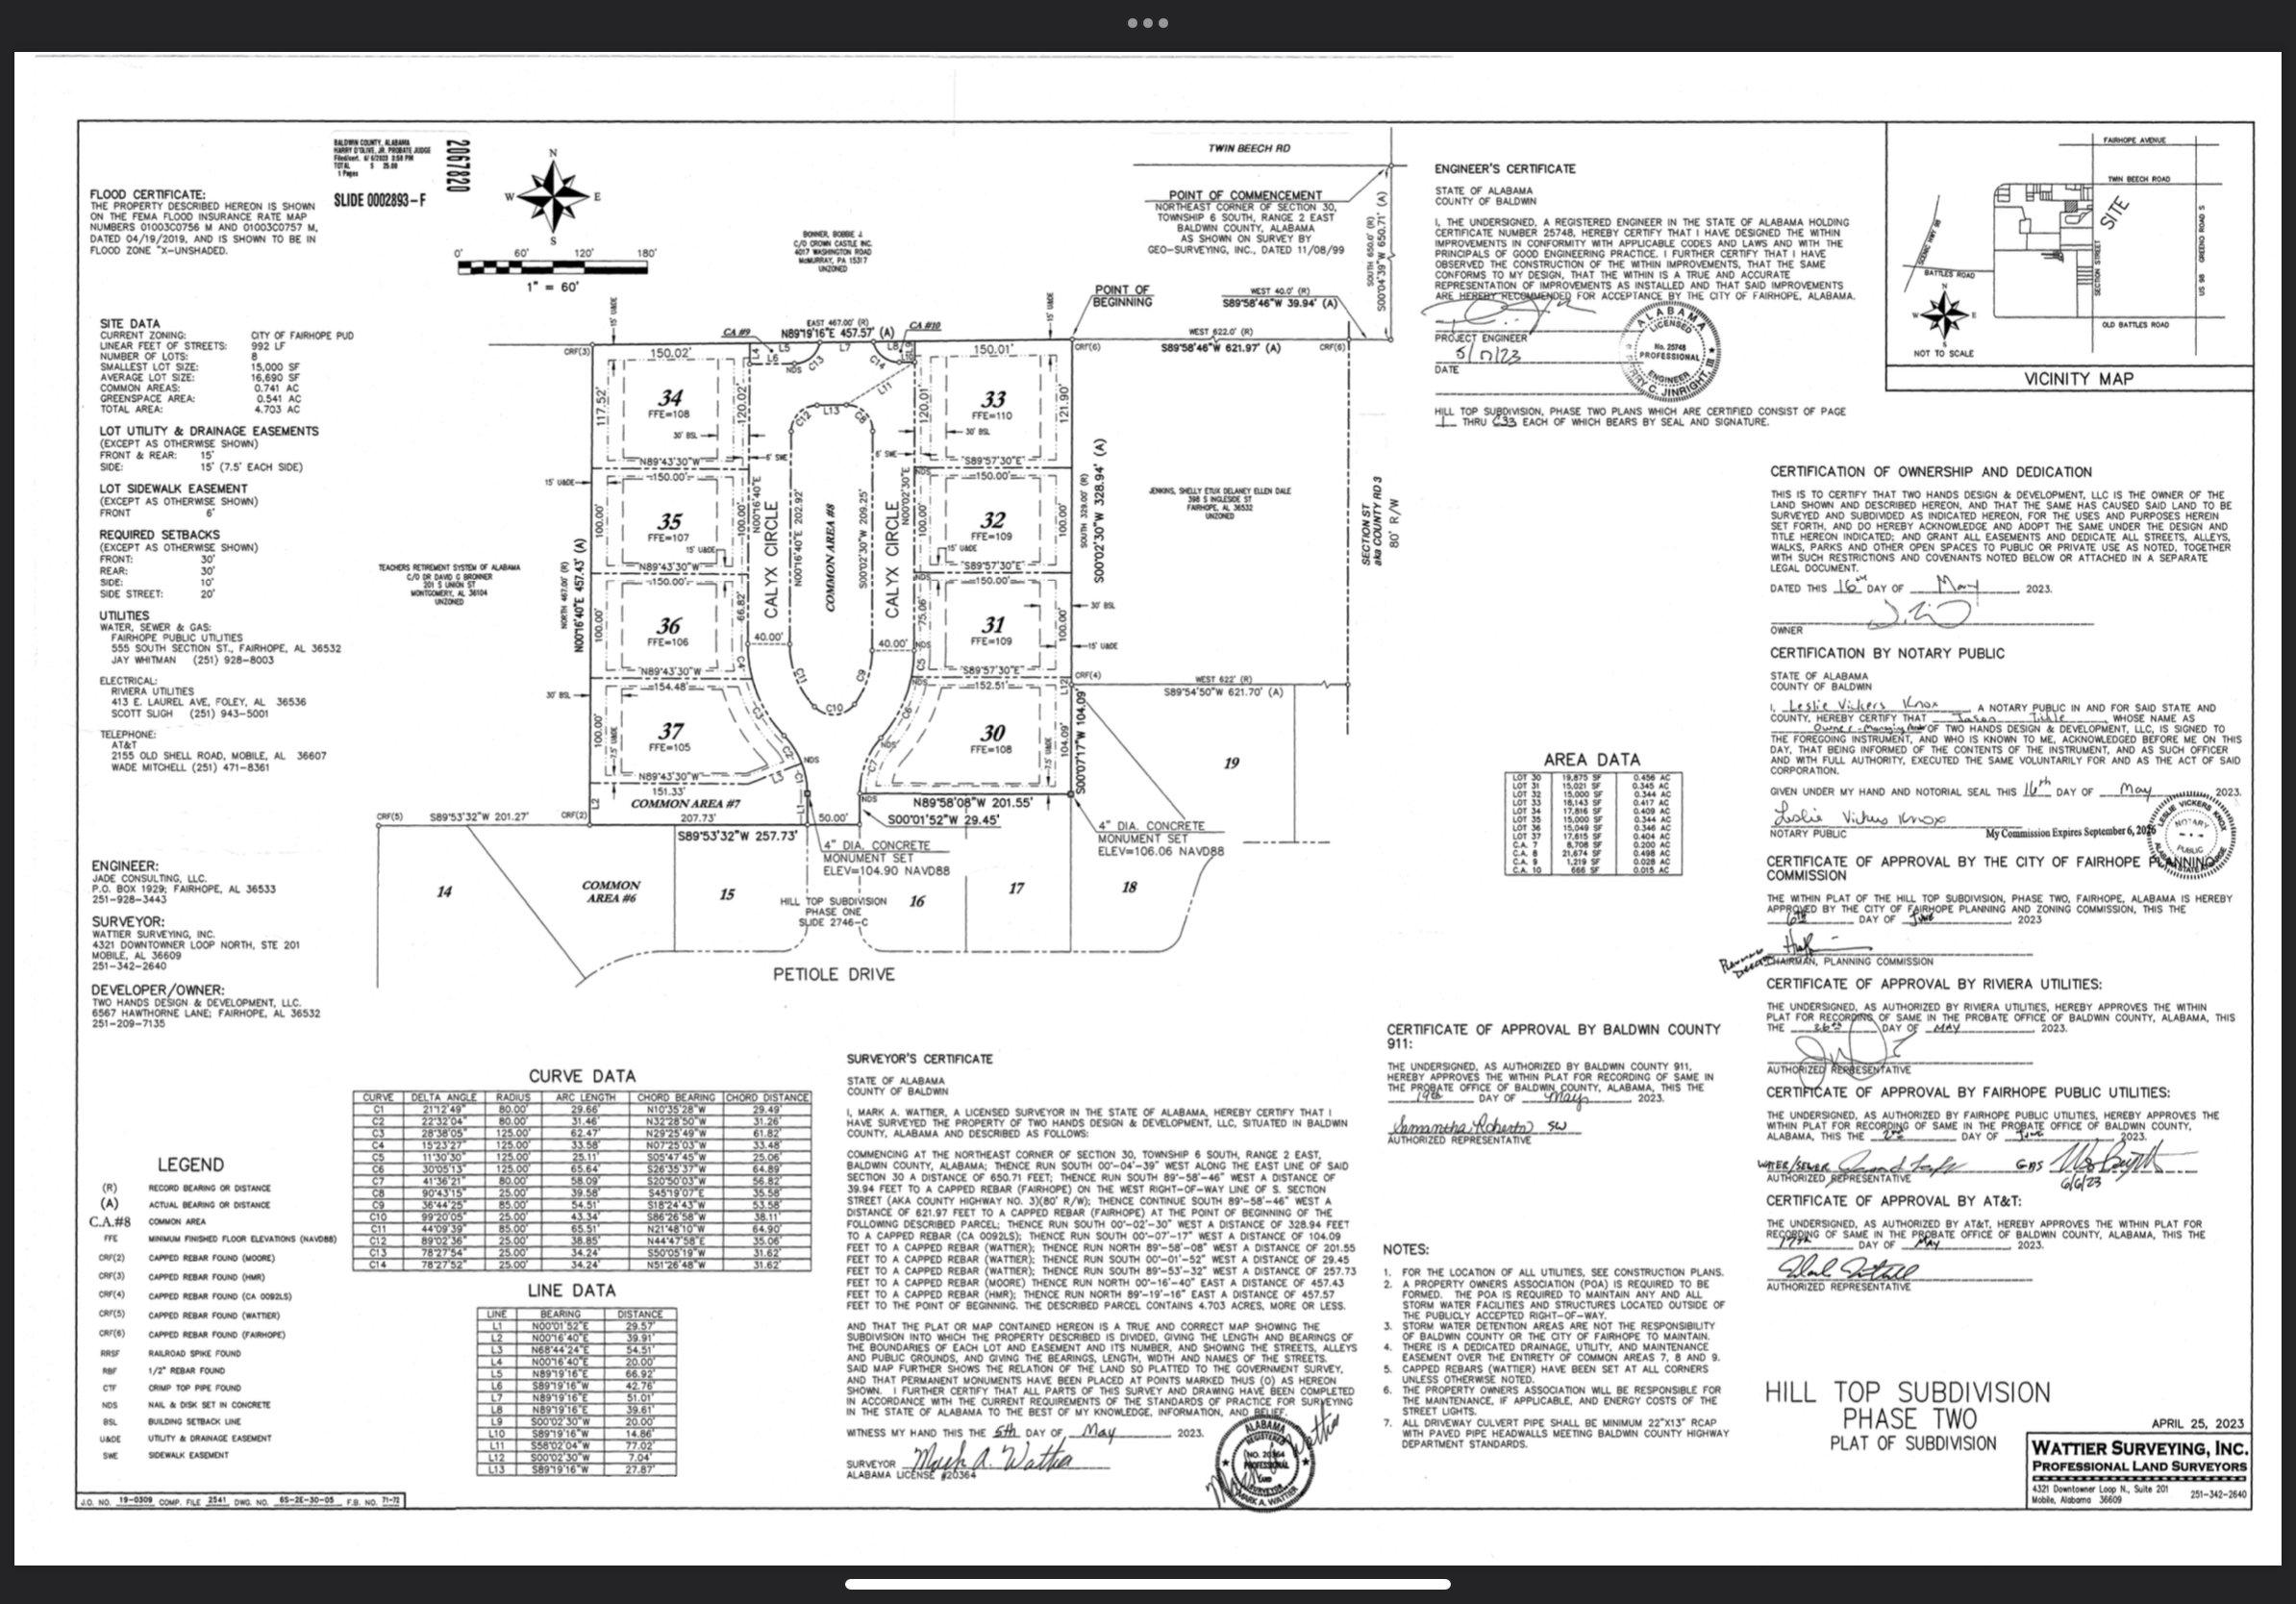Select the "SURVEYOR'S CERTIFICATE" heading

(920, 1059)
